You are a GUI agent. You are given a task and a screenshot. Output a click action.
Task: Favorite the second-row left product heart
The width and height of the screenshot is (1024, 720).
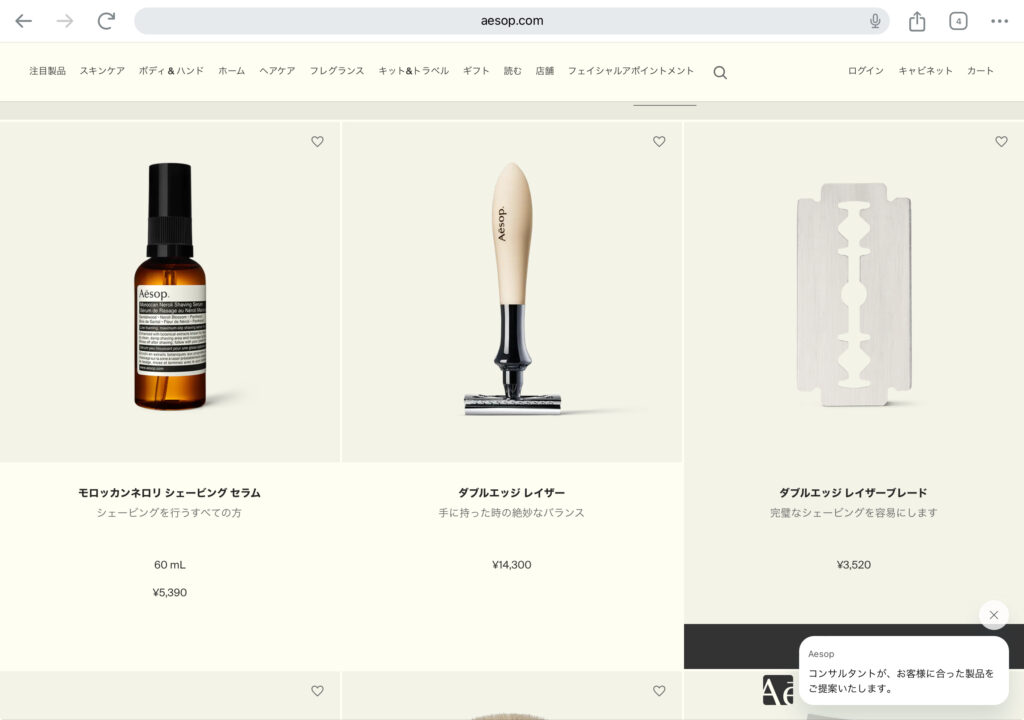click(317, 691)
